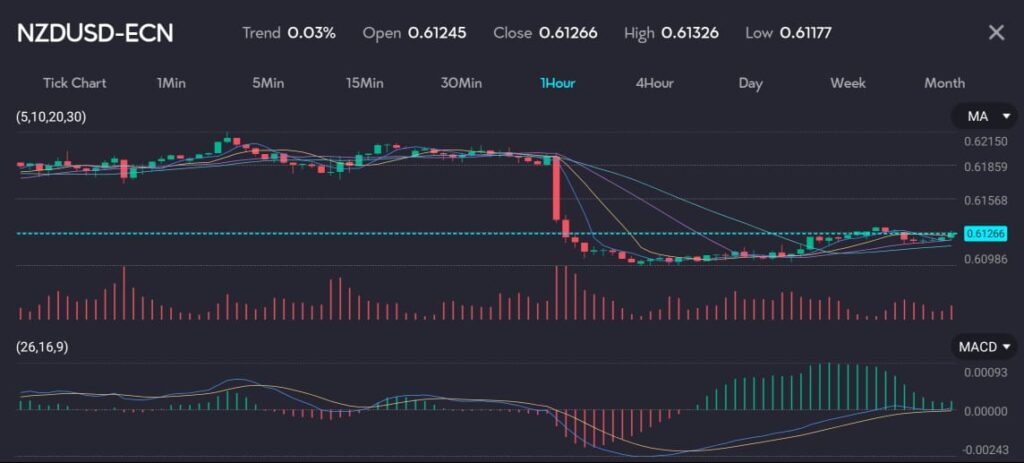Open the MACD indicator dropdown

point(982,347)
